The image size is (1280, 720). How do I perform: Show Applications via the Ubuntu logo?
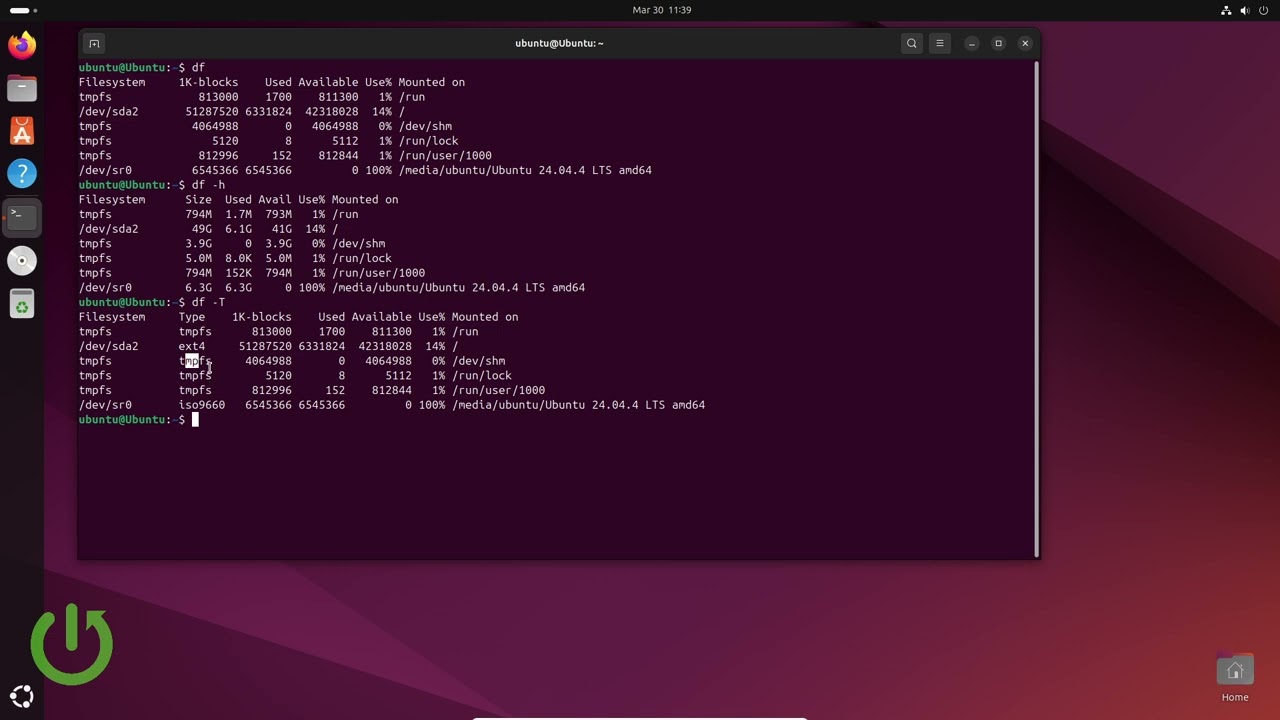coord(21,697)
